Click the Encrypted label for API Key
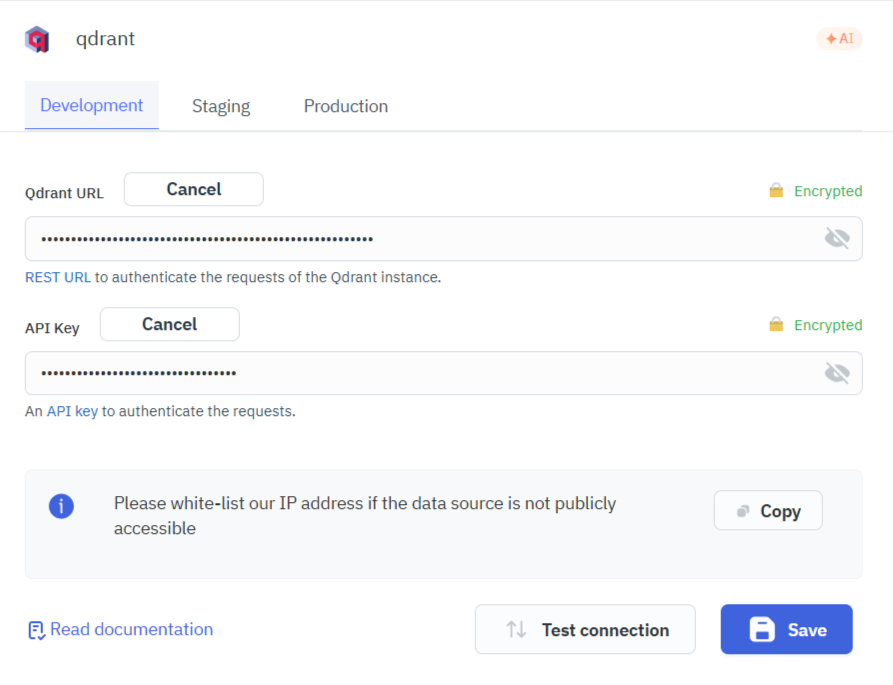 [x=828, y=325]
